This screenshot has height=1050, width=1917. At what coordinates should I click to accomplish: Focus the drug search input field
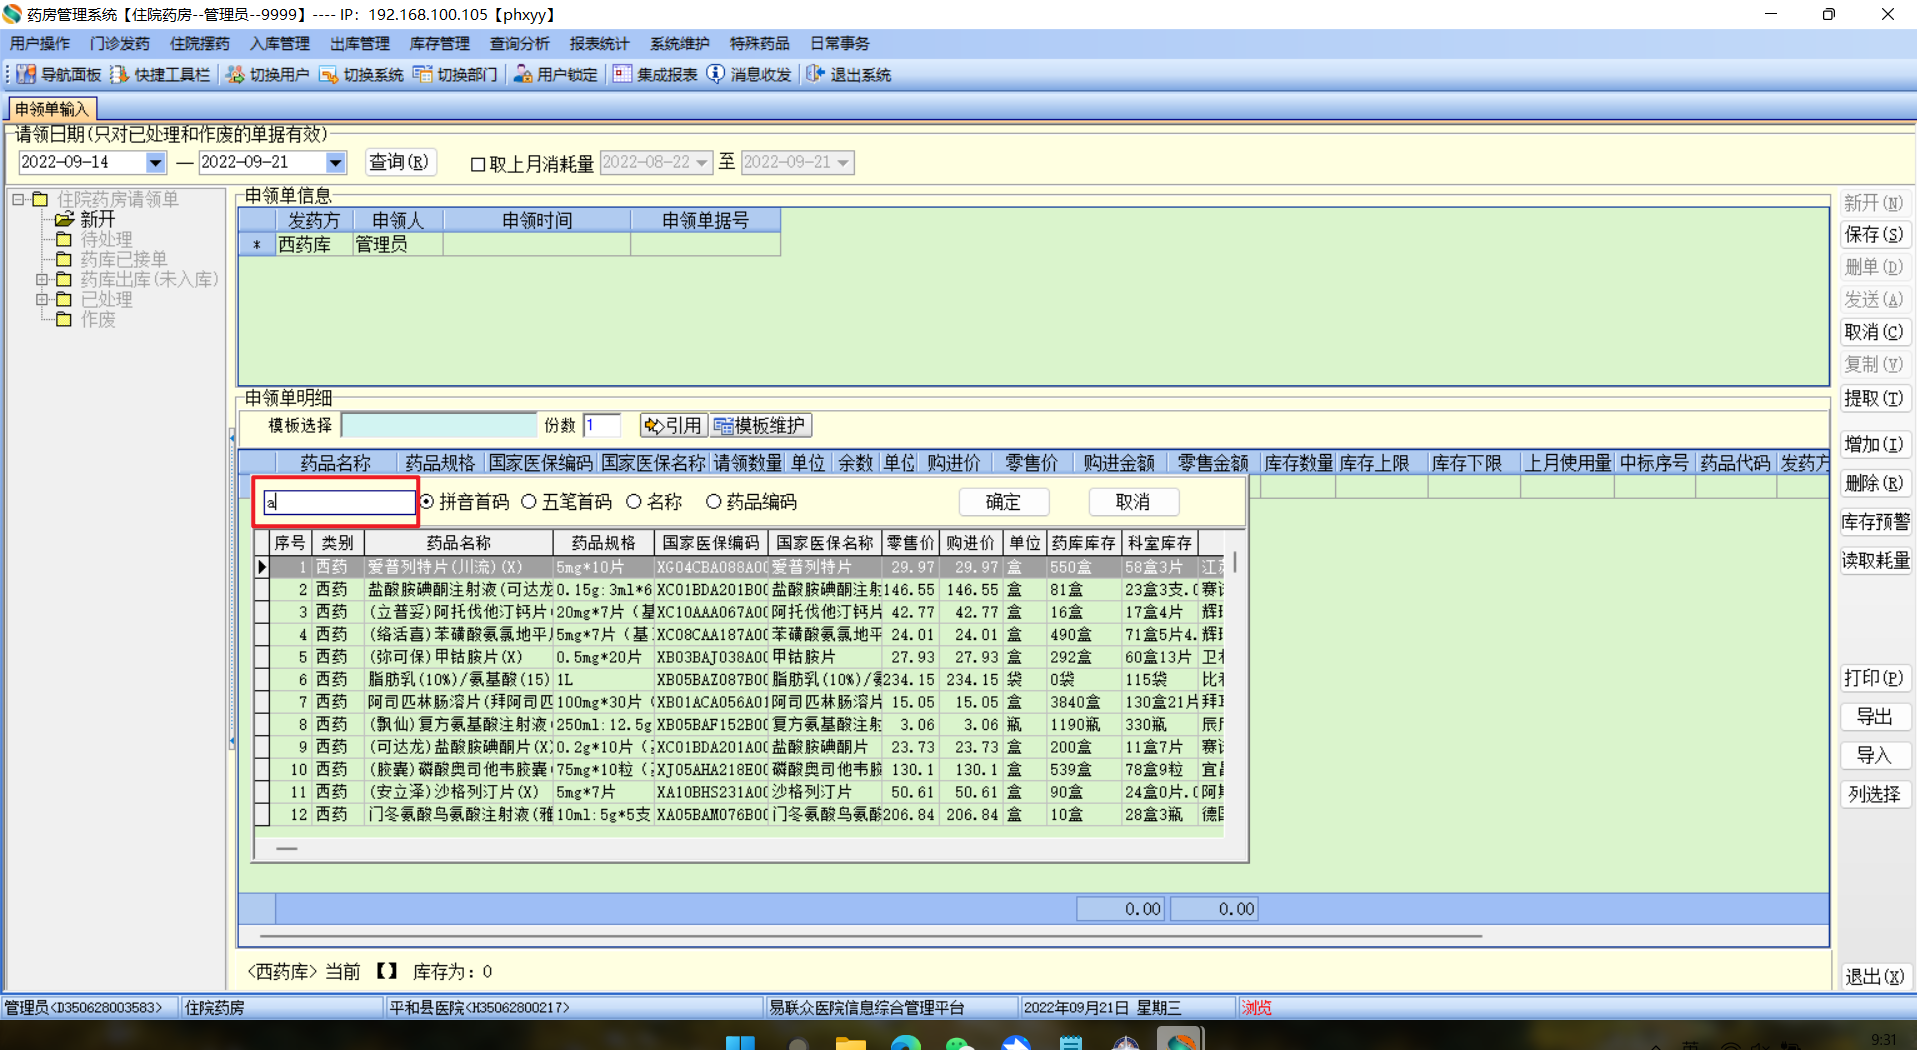(338, 502)
